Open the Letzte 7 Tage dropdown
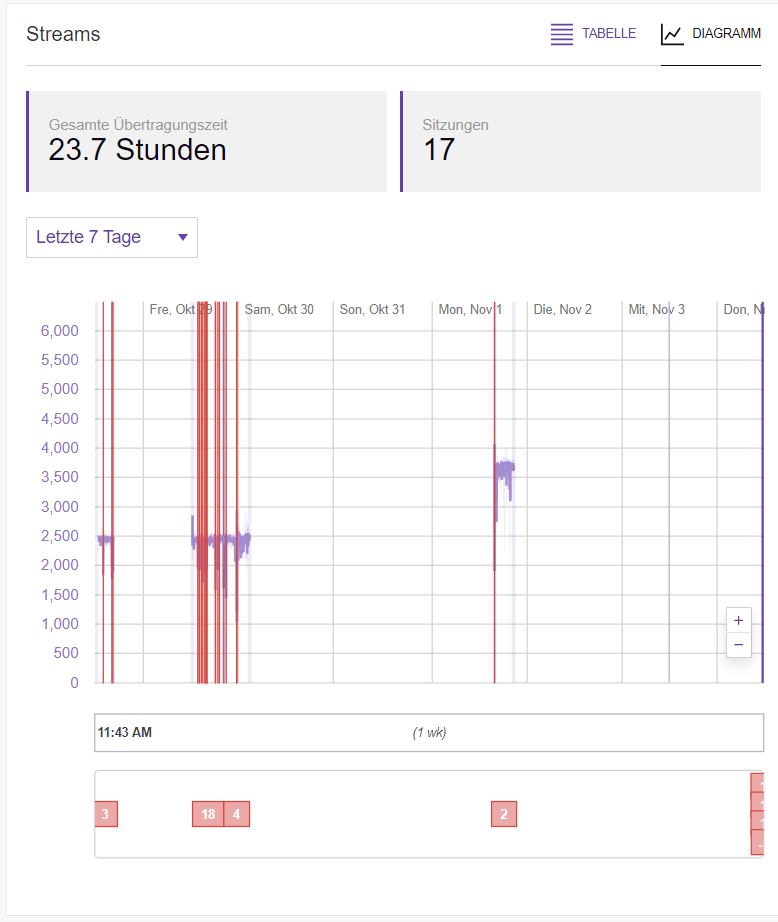The height and width of the screenshot is (922, 778). pyautogui.click(x=112, y=237)
